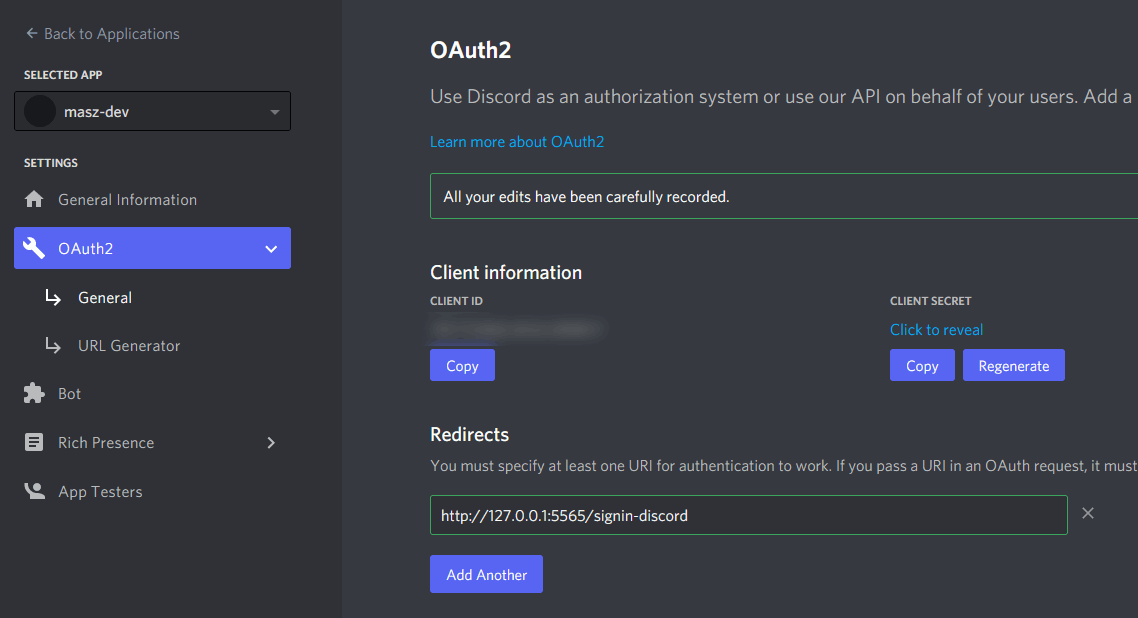Click the back arrow icon
This screenshot has width=1138, height=618.
click(x=31, y=33)
